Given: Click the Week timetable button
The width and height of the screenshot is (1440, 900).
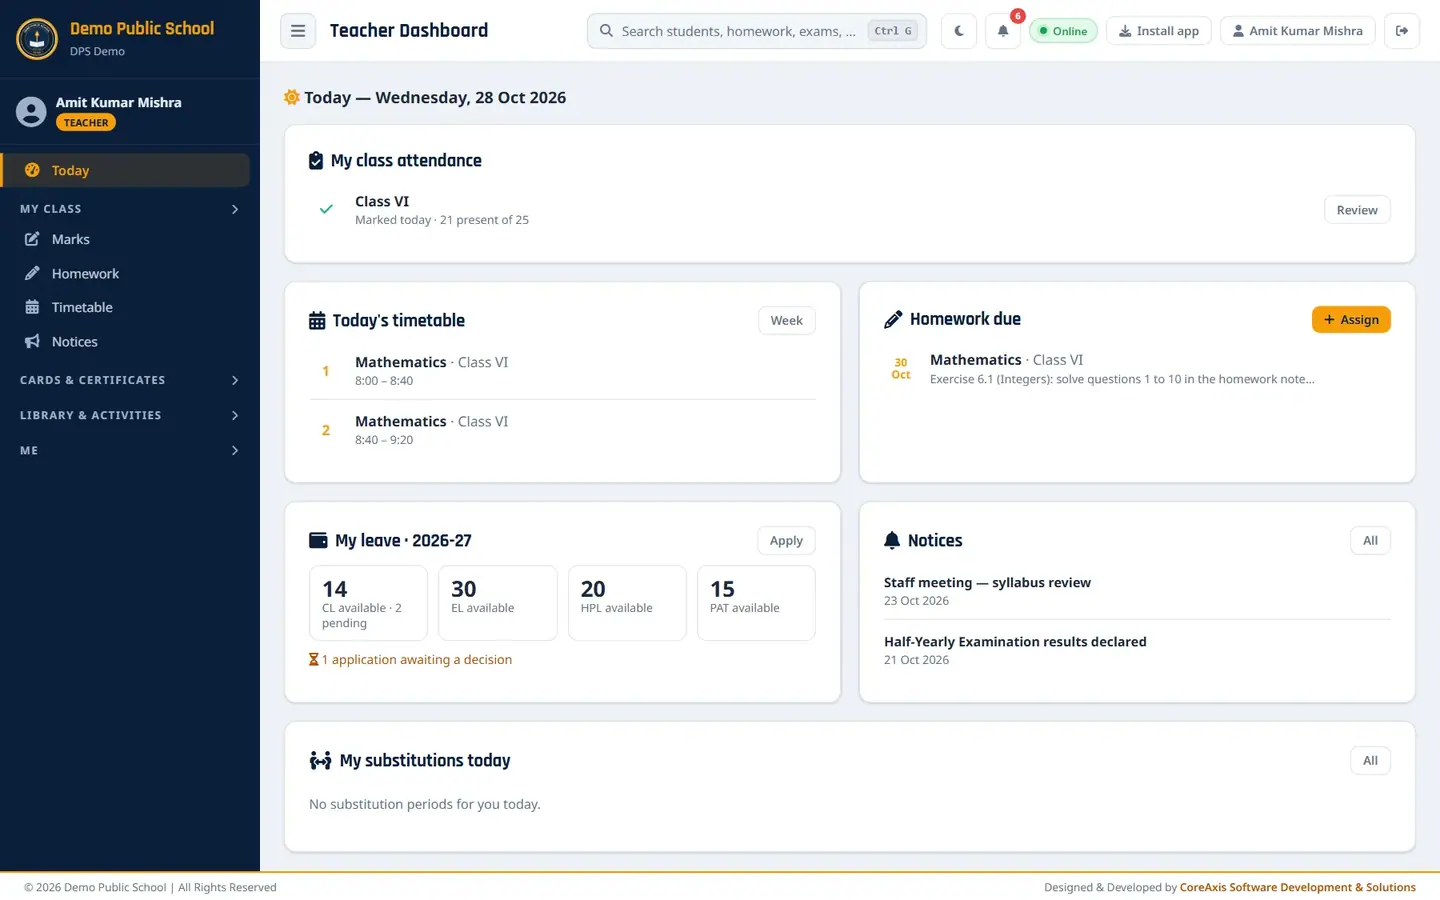Looking at the screenshot, I should [786, 321].
